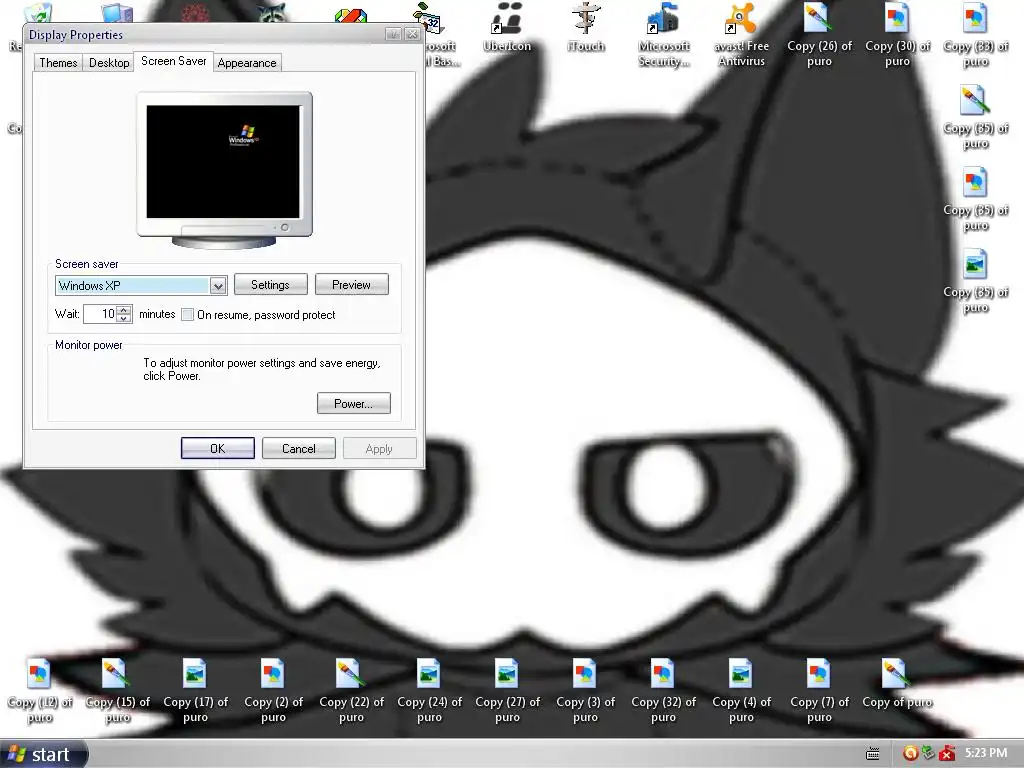Select the Screen Saver tab
The height and width of the screenshot is (768, 1024).
click(x=174, y=61)
